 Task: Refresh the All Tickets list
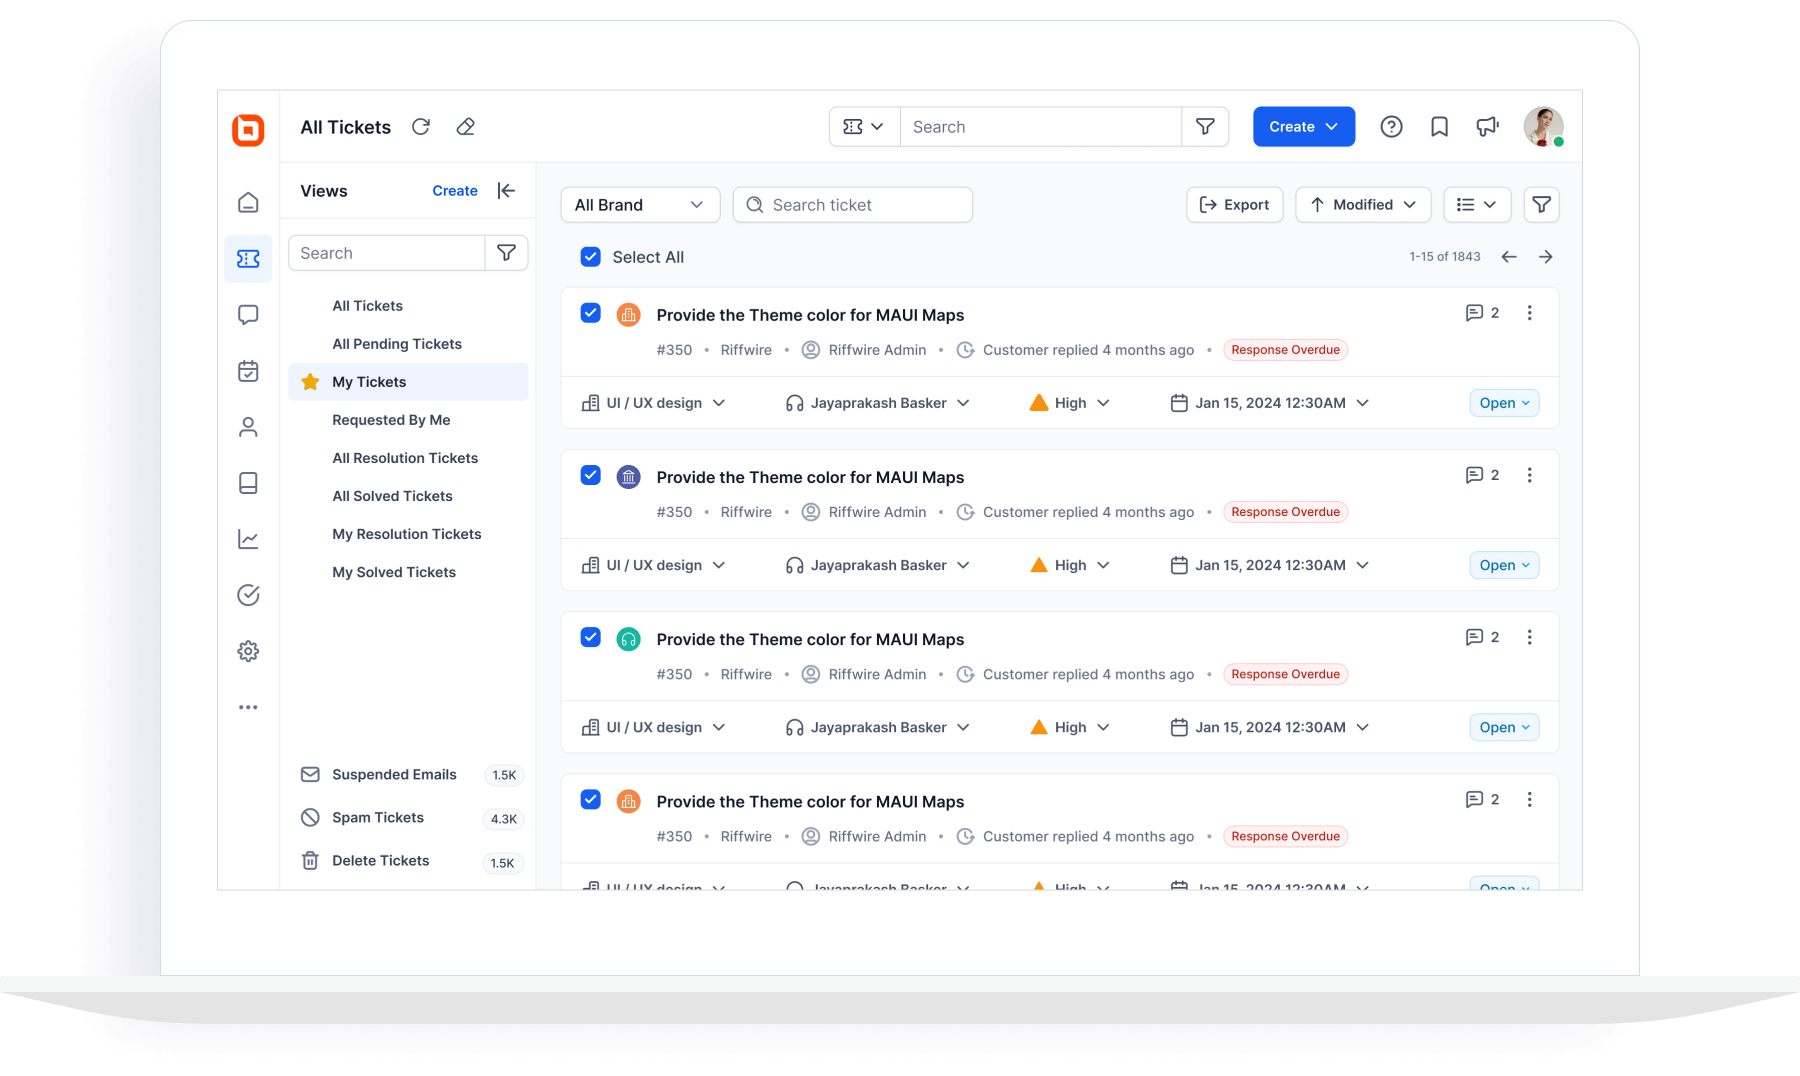[x=421, y=127]
